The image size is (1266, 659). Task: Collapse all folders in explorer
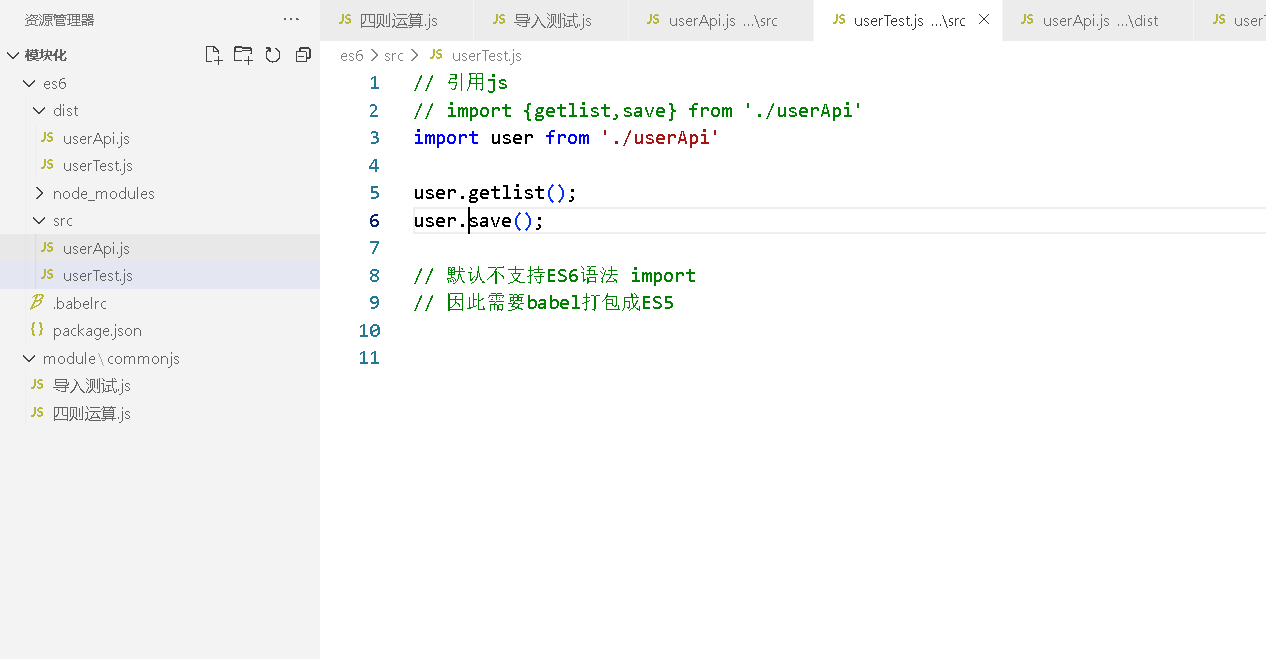point(303,55)
